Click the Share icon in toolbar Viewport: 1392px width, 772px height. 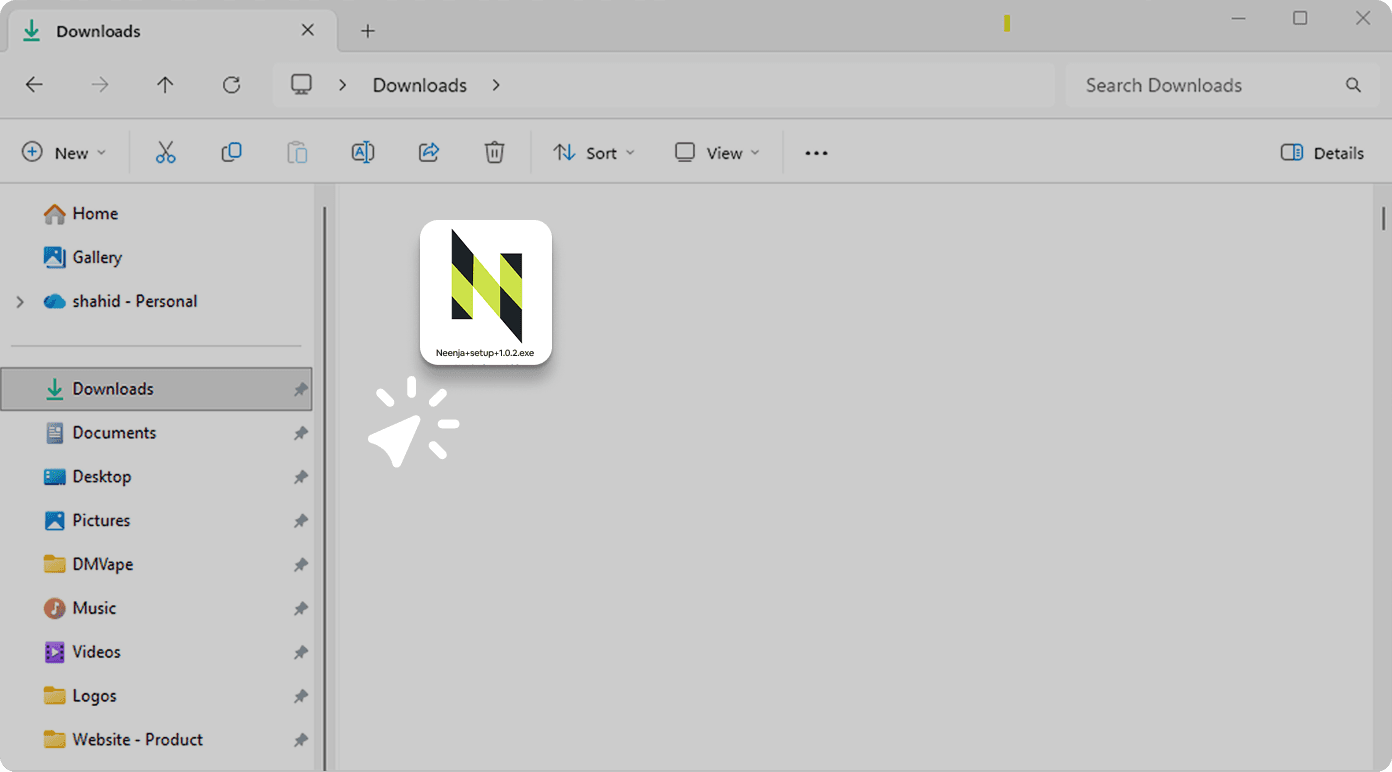click(429, 152)
